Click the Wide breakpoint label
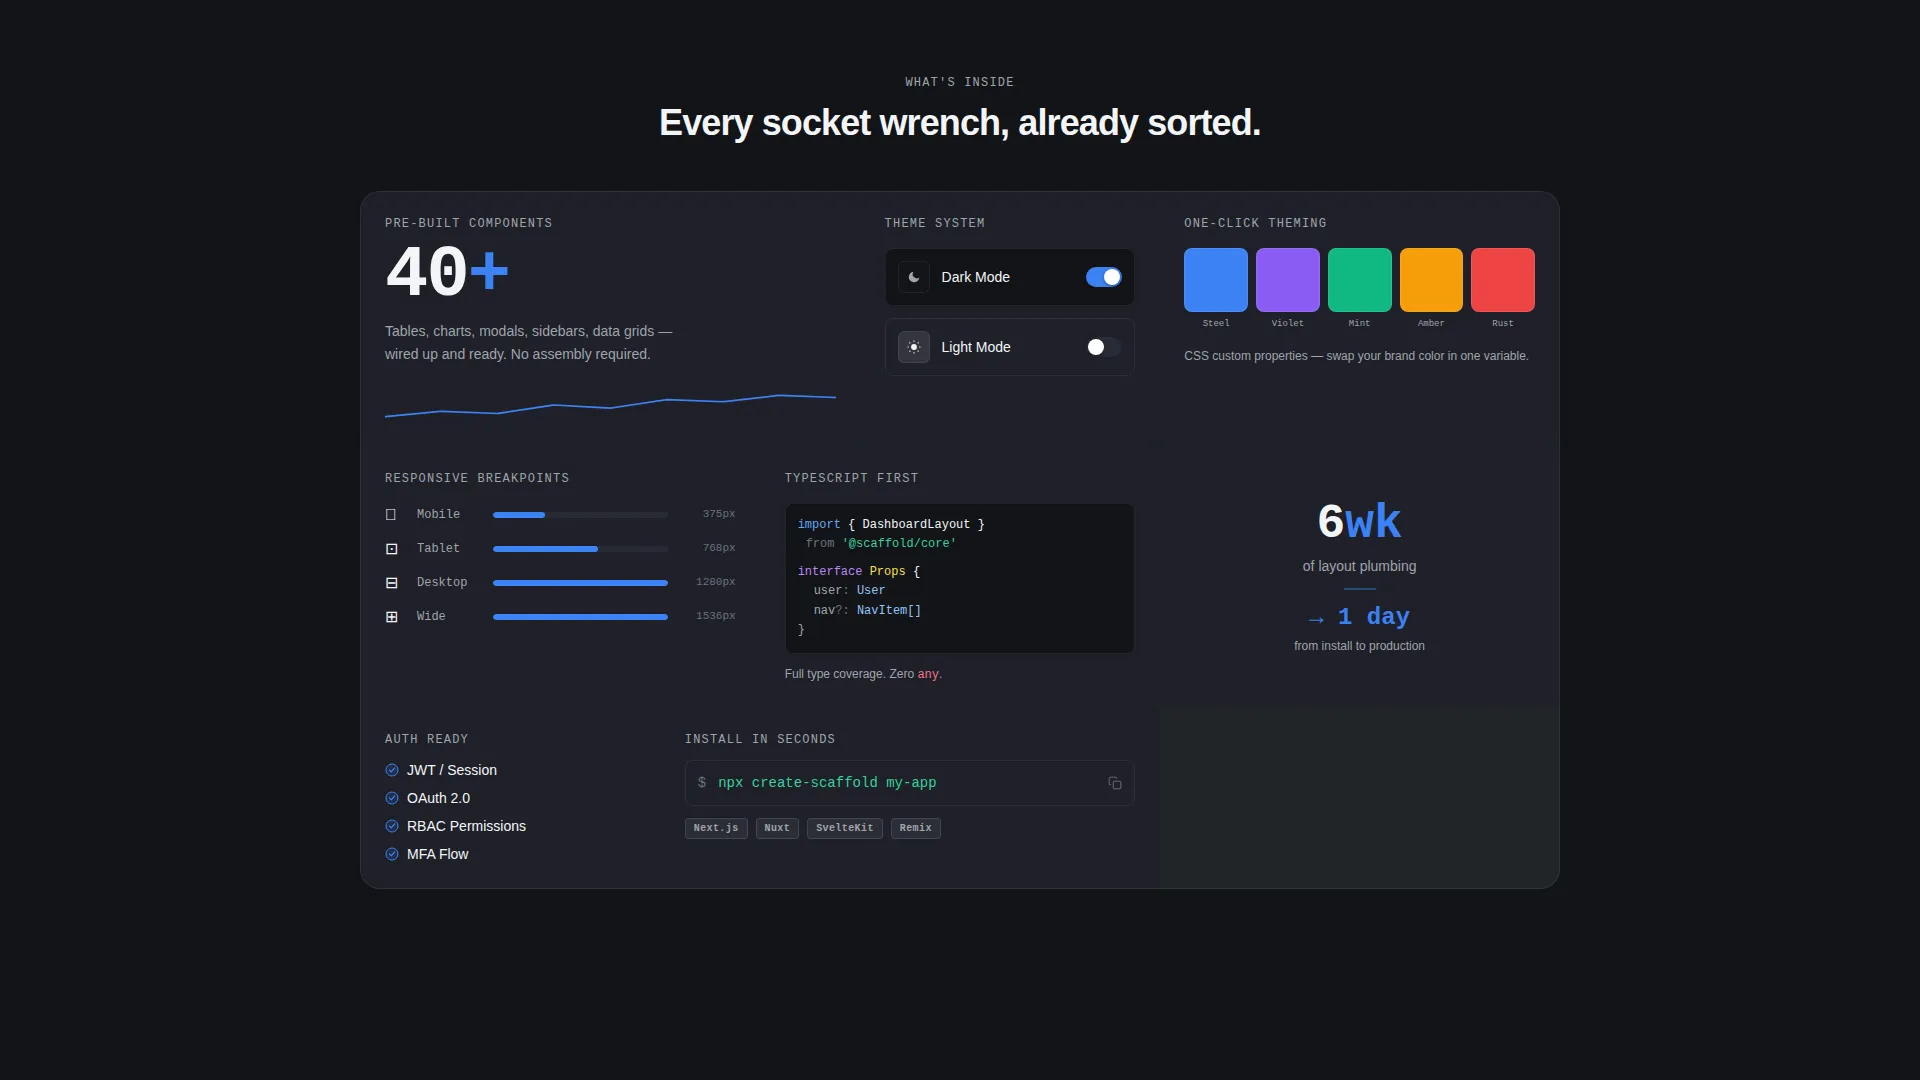The height and width of the screenshot is (1080, 1920). 431,616
